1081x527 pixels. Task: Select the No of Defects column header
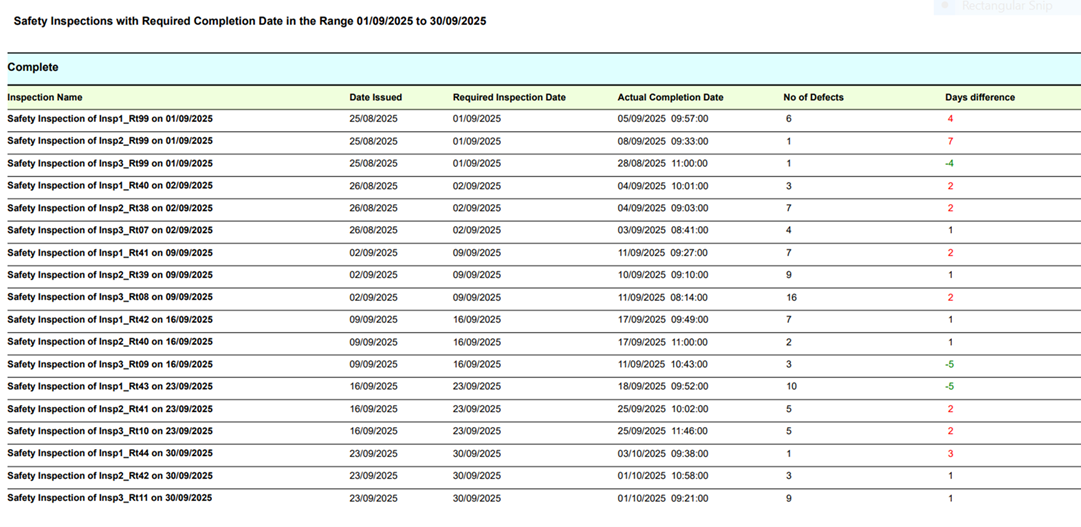coord(813,98)
